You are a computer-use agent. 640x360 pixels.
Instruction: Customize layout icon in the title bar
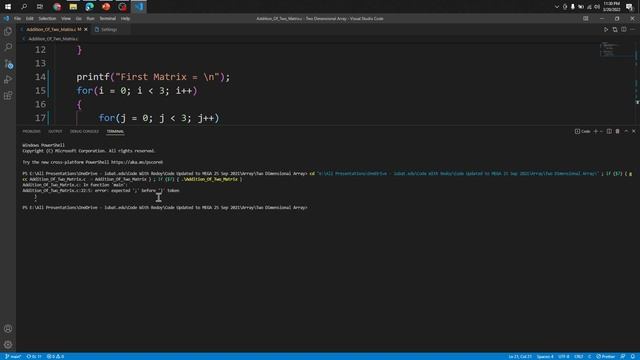pyautogui.click(x=586, y=18)
